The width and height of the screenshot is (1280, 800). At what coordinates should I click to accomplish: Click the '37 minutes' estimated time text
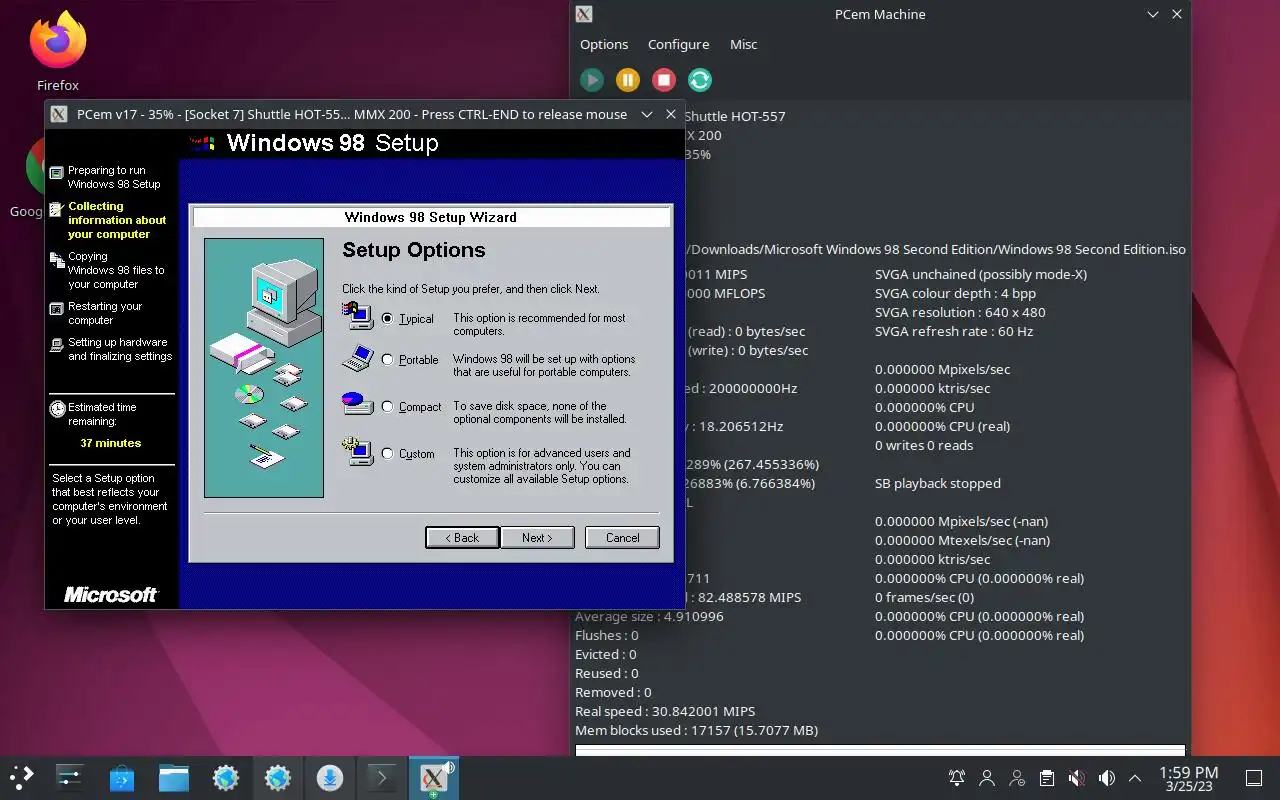click(x=110, y=443)
